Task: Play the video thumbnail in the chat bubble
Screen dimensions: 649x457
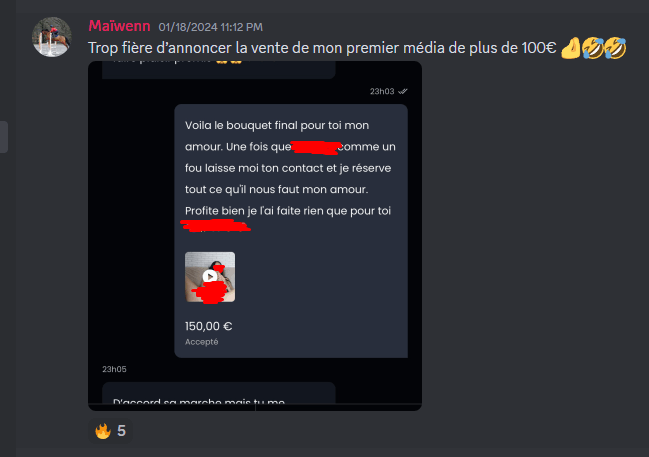Action: 210,277
